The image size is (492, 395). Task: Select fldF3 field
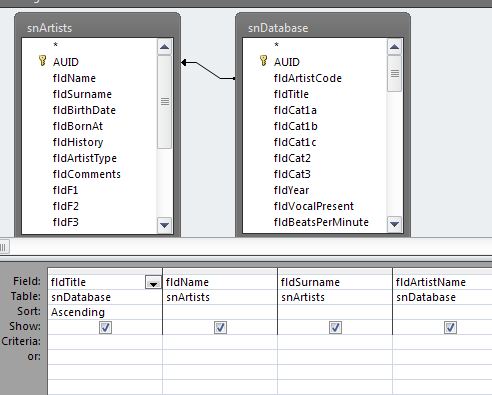65,222
